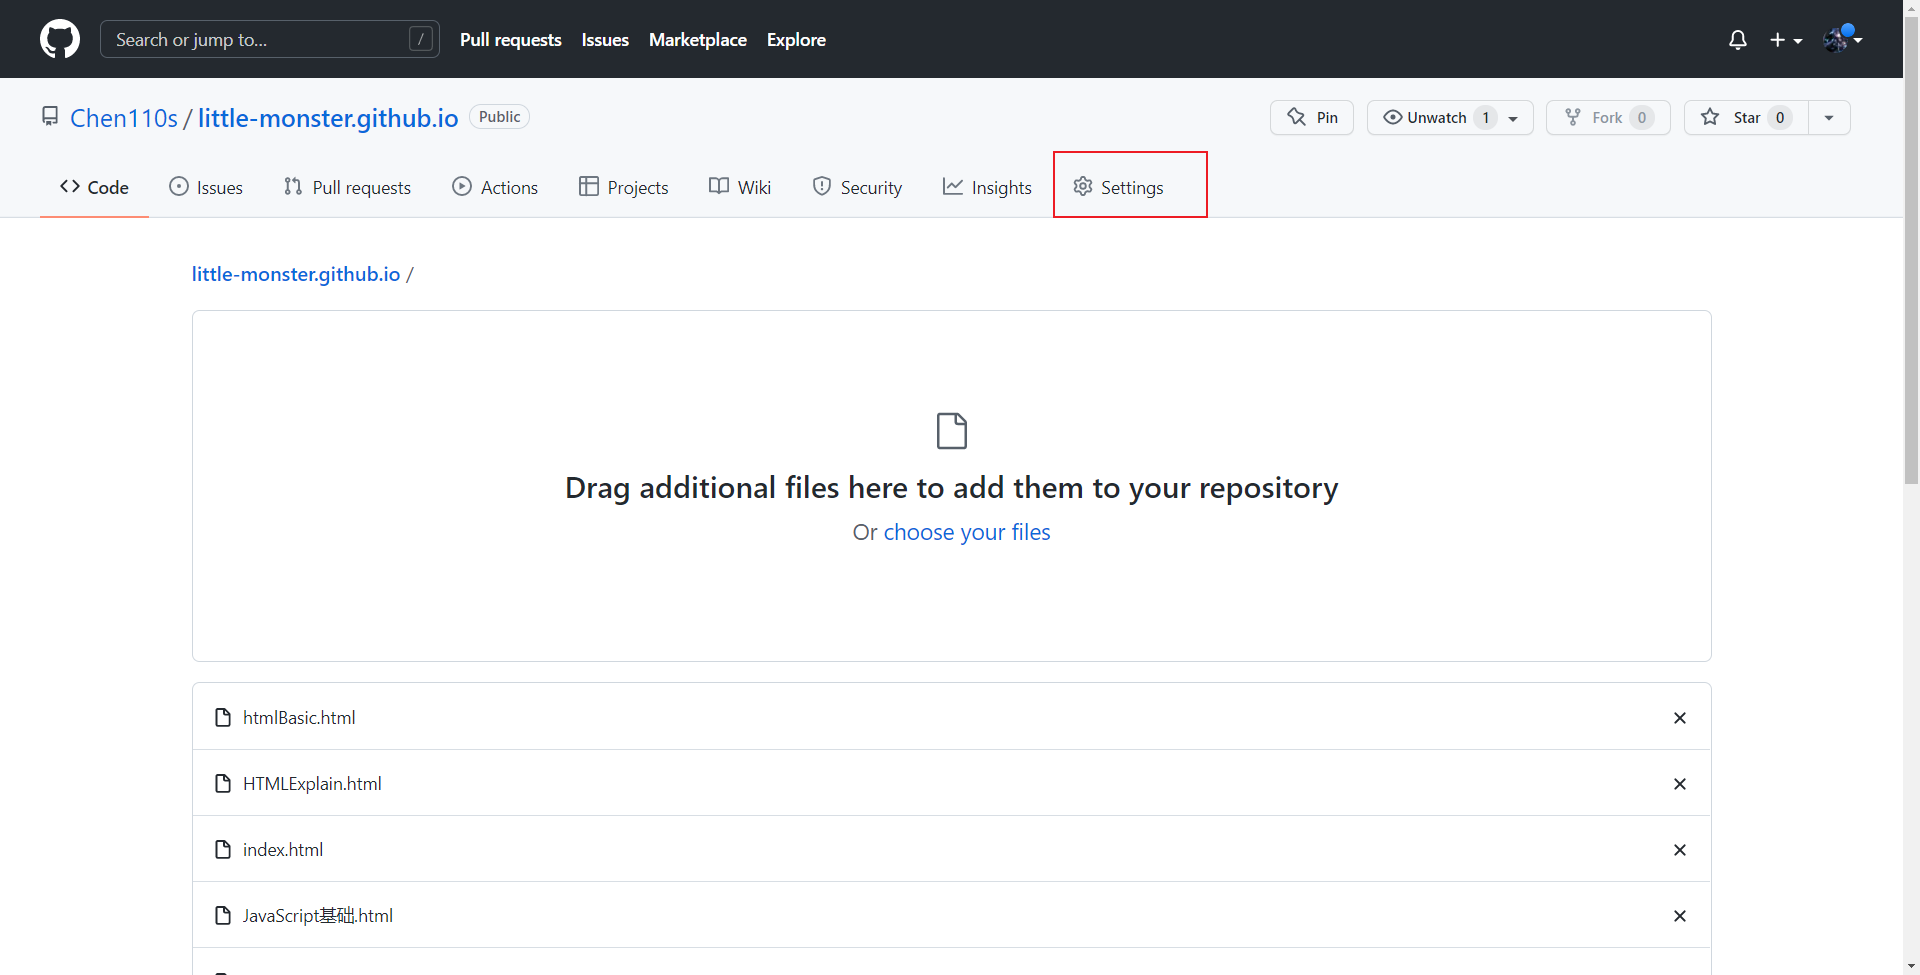
Task: Click the JavaScript基础.html file icon
Action: pyautogui.click(x=223, y=916)
